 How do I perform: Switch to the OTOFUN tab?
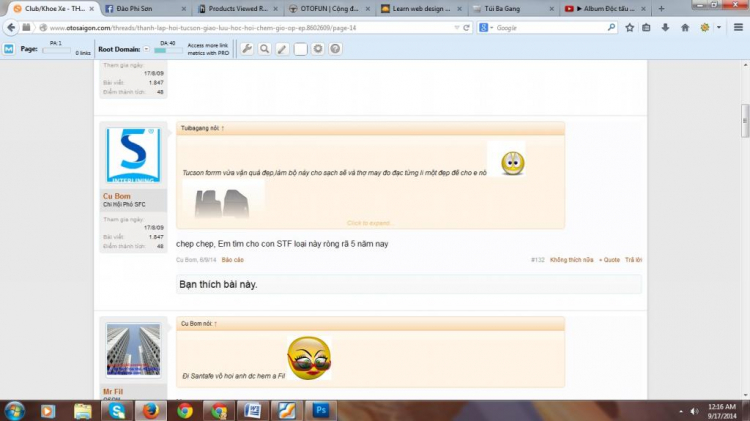point(331,9)
